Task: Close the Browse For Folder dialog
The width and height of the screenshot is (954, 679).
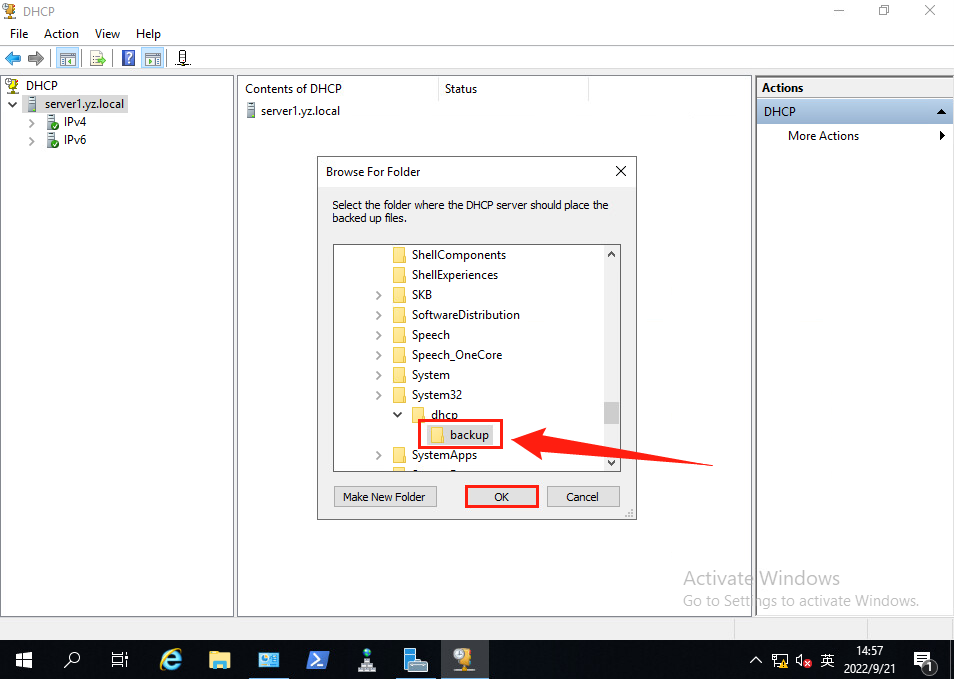Action: (621, 172)
